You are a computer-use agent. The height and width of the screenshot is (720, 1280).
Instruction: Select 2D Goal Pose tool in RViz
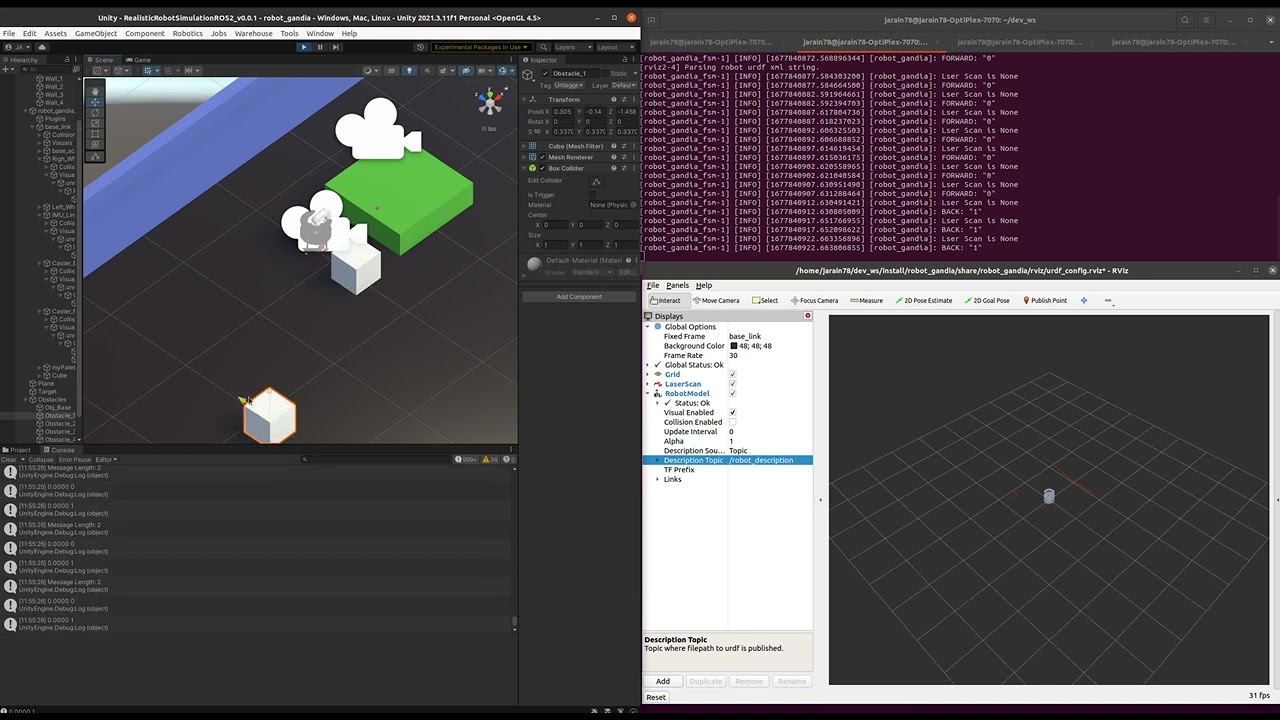[x=988, y=300]
